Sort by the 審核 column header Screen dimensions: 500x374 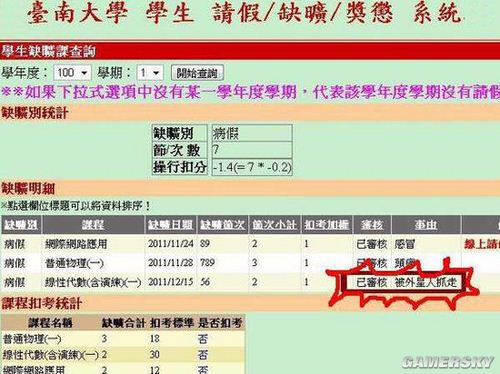tap(372, 225)
